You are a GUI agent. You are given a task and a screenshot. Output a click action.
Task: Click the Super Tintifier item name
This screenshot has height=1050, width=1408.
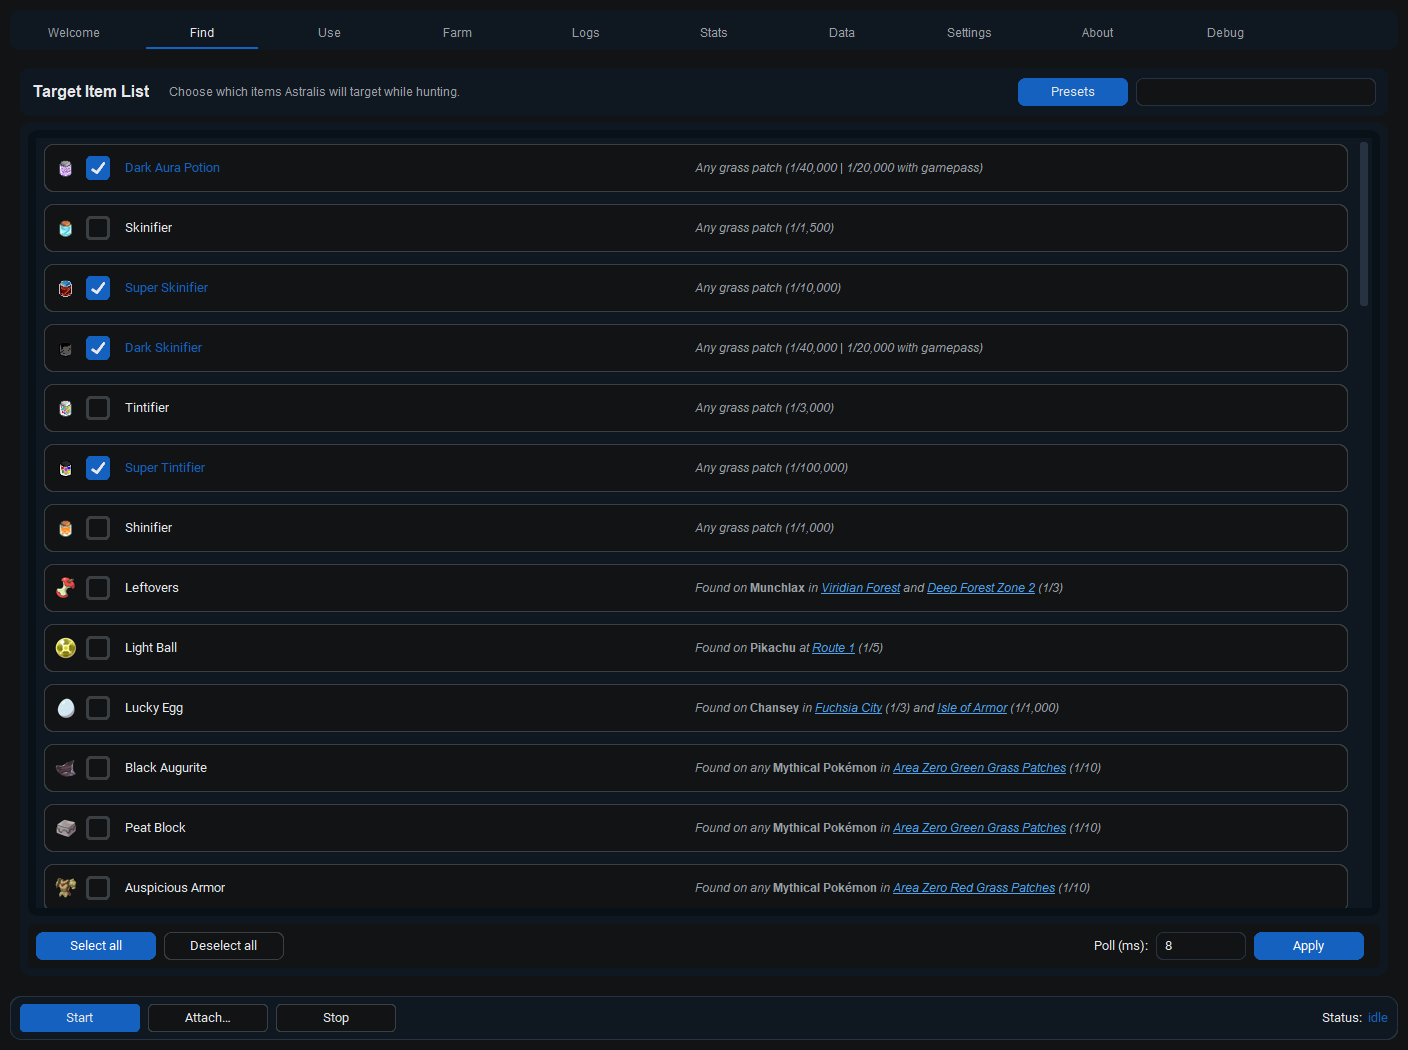coord(165,468)
